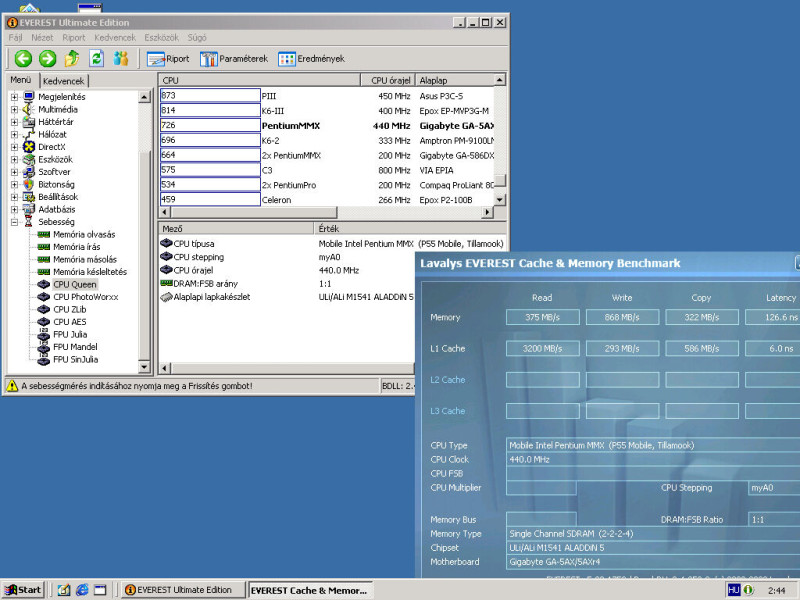Select the PentiumMMX 440 MHz result row
Viewport: 800px width, 600px height.
click(327, 126)
